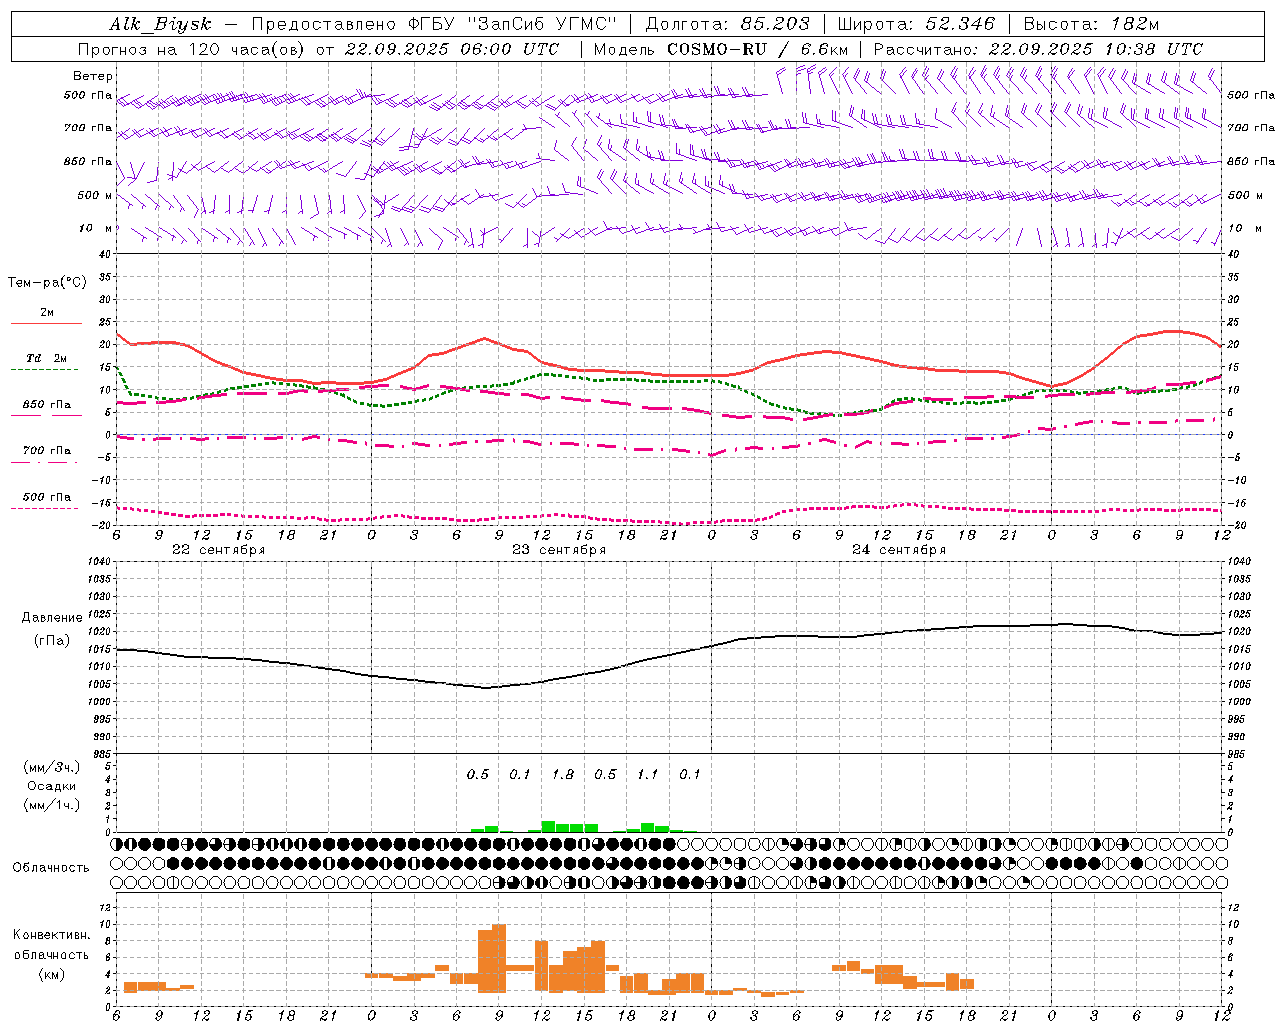Click the text Предоставлено ФГБУ "ЗапСиб УГМС"
The width and height of the screenshot is (1280, 1024).
[x=434, y=24]
